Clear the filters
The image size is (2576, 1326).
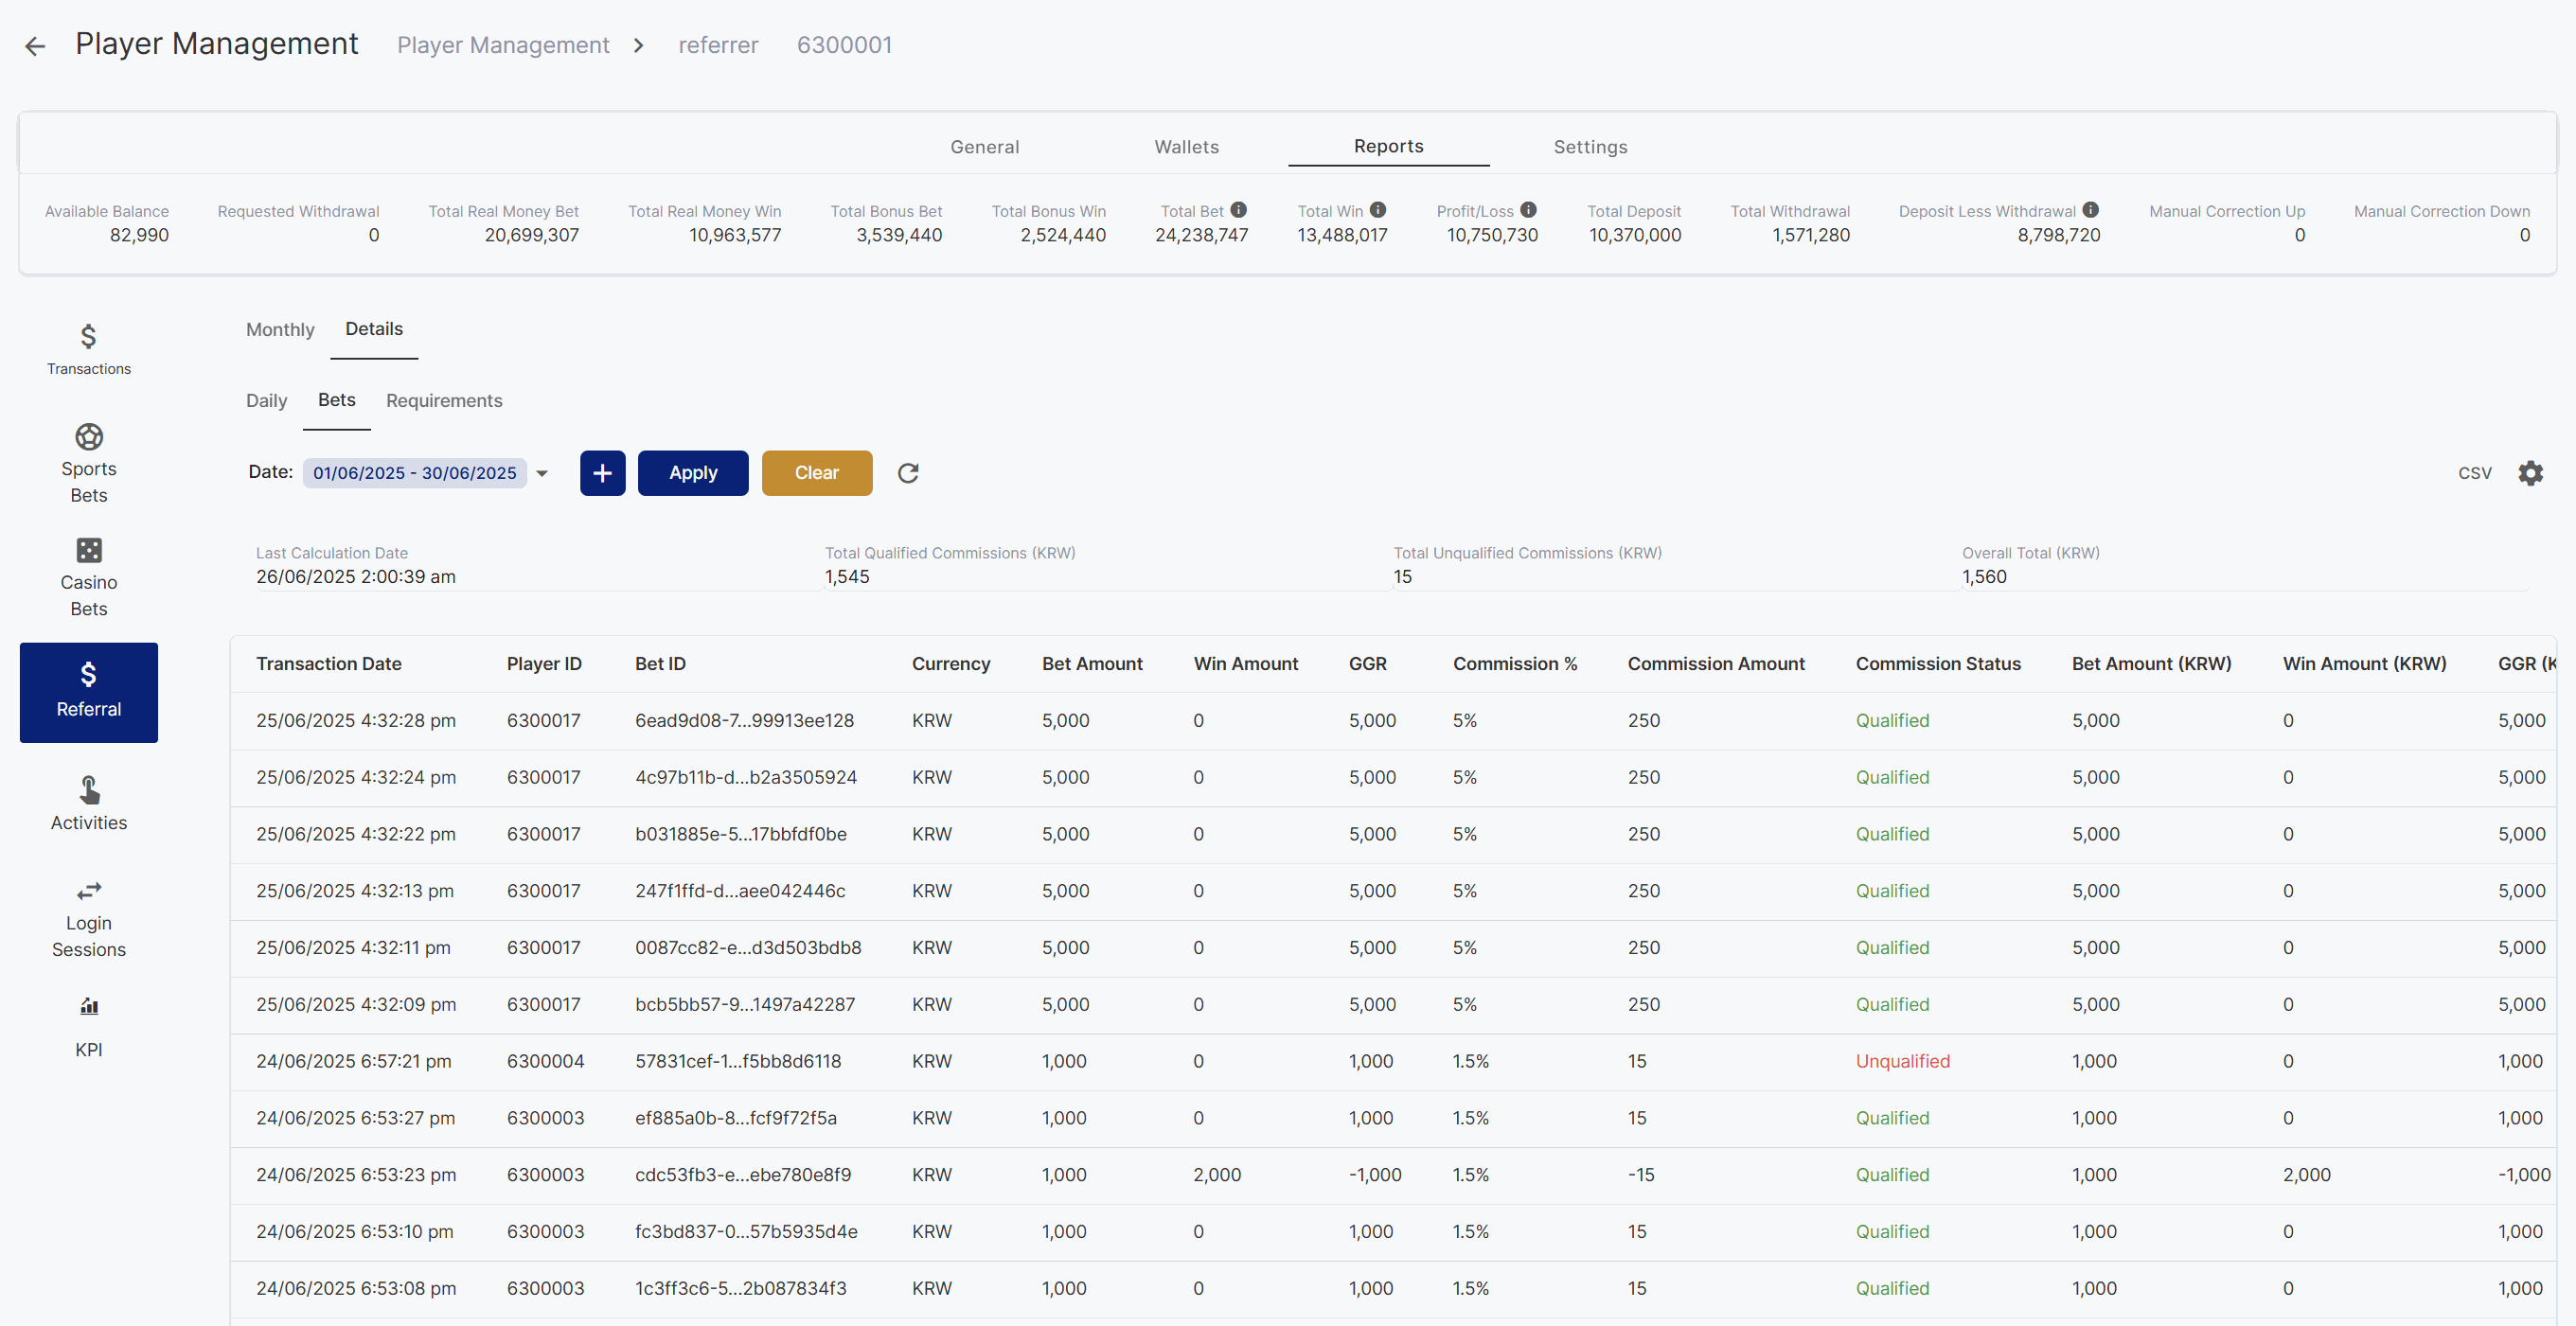click(817, 473)
